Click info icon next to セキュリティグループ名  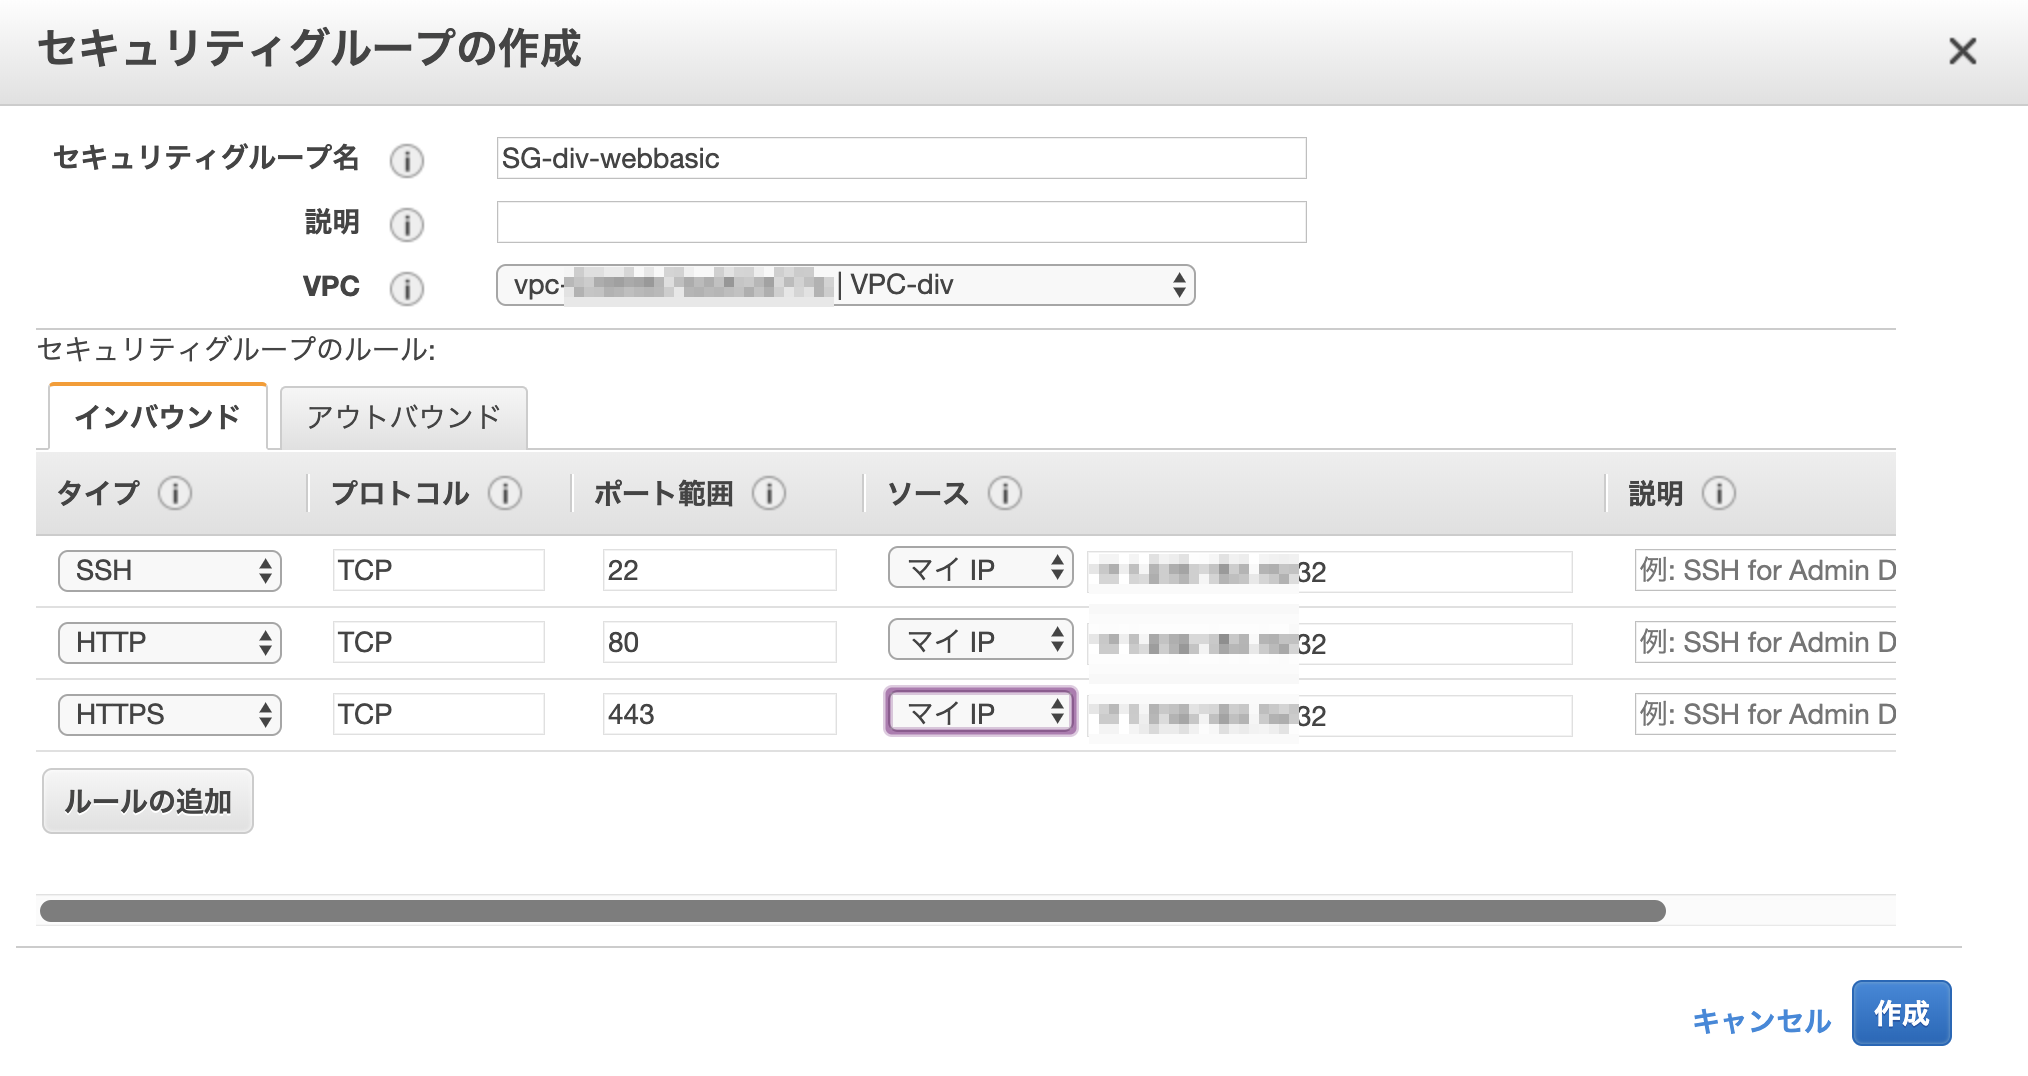tap(407, 160)
